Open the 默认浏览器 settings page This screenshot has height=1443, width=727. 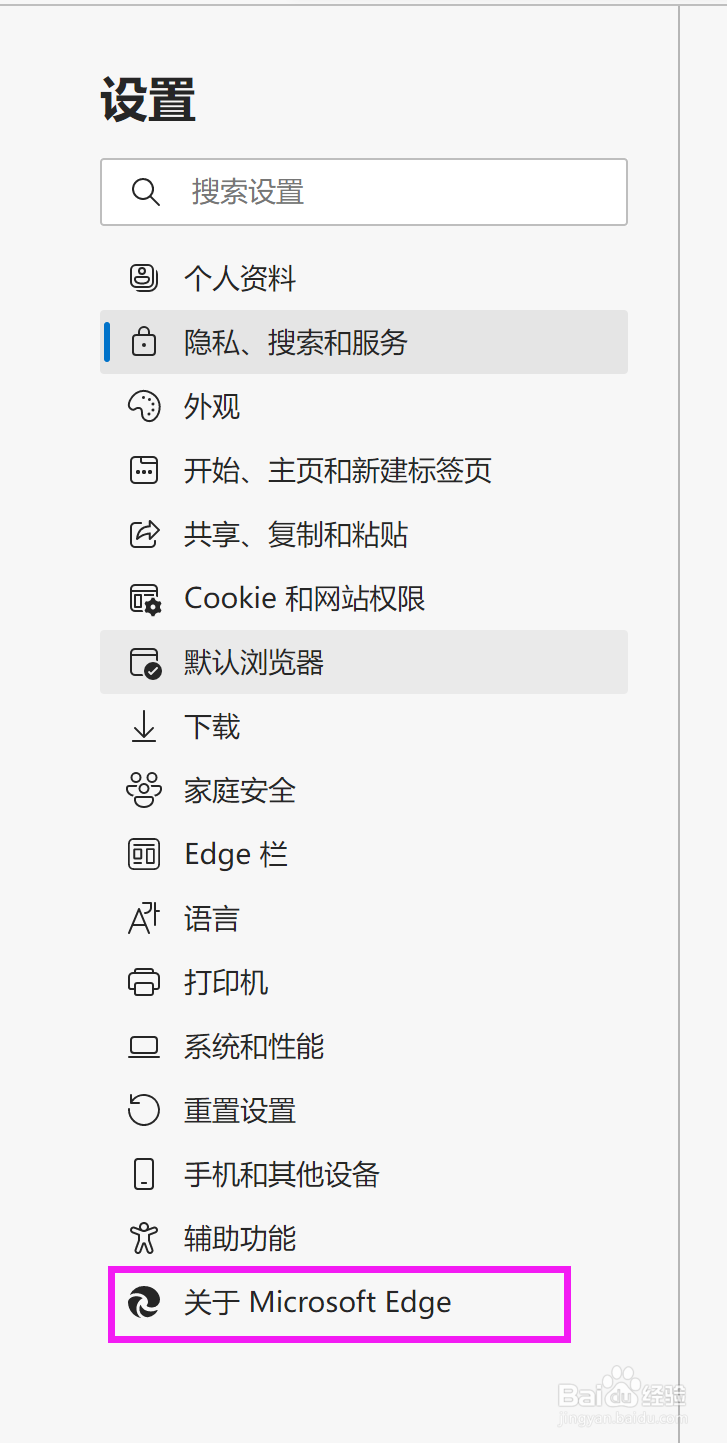click(364, 662)
